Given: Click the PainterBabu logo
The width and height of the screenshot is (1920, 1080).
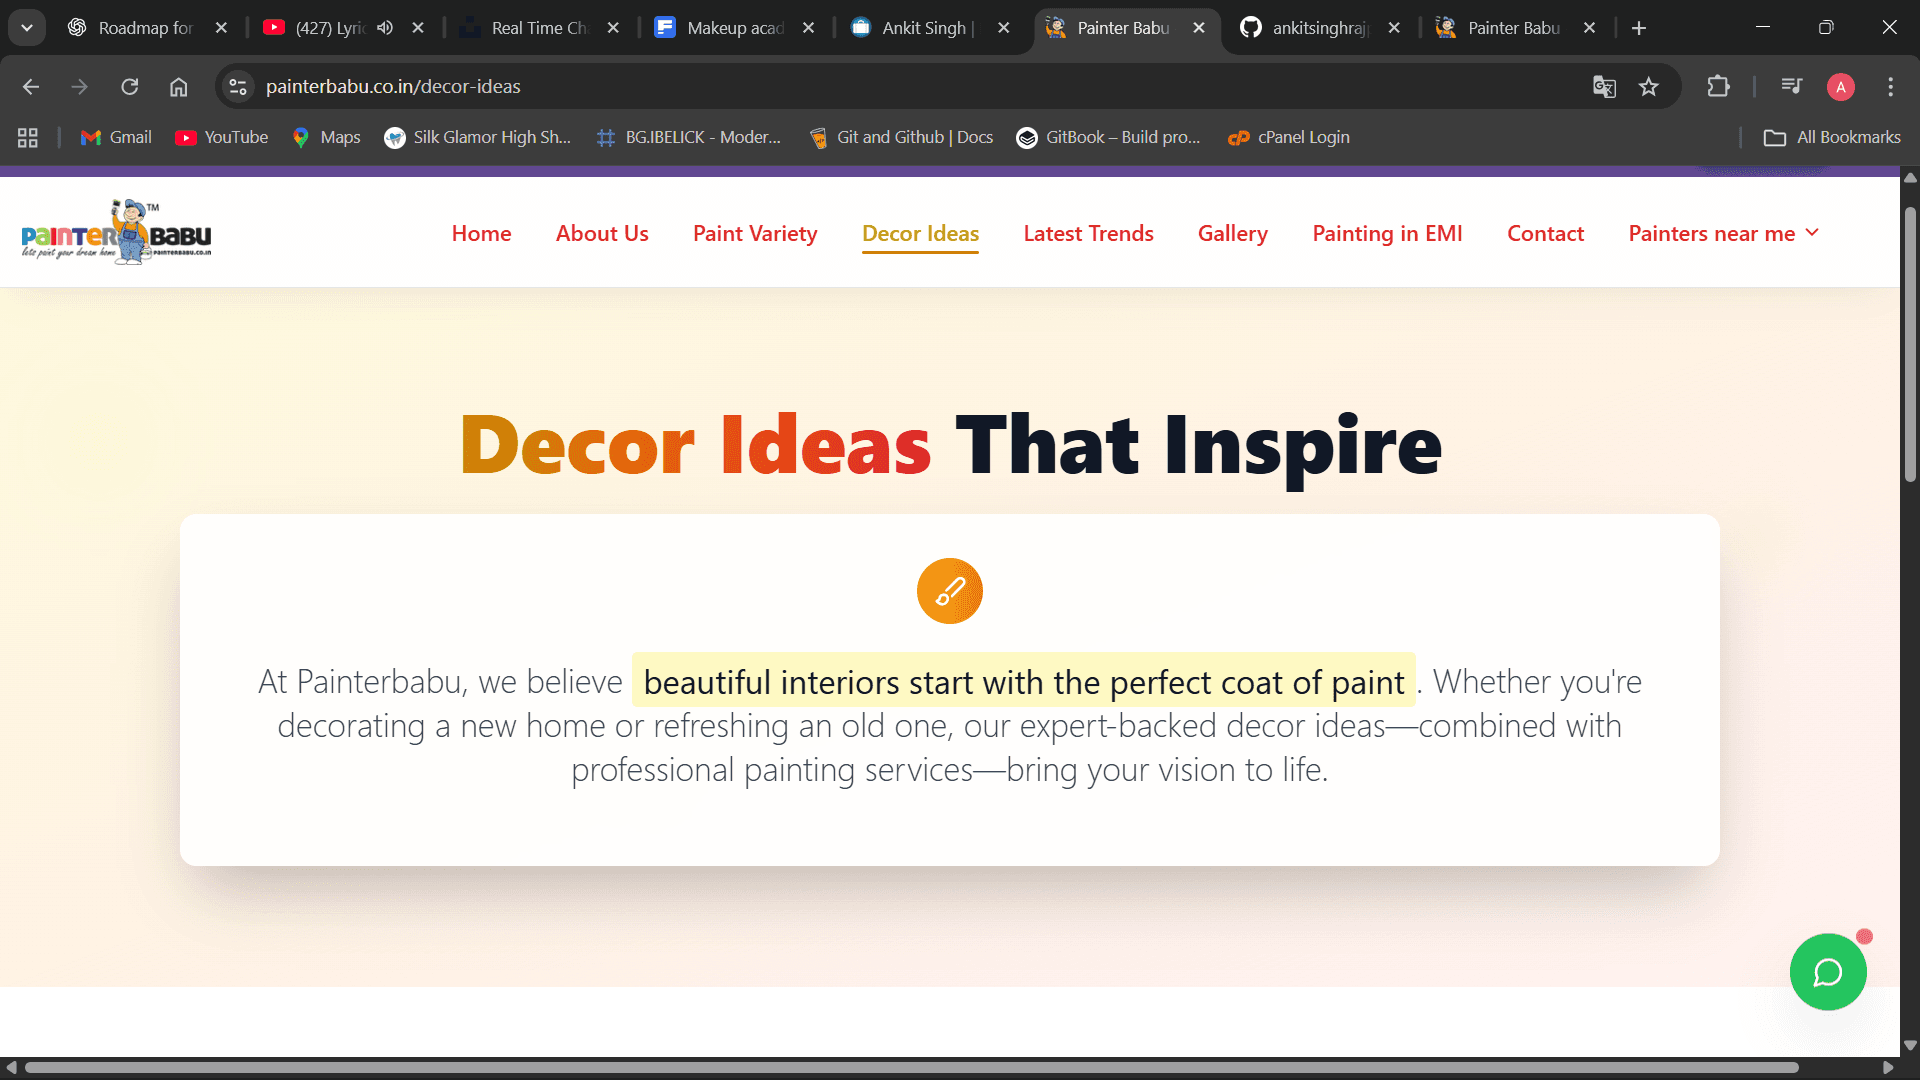Looking at the screenshot, I should point(116,233).
